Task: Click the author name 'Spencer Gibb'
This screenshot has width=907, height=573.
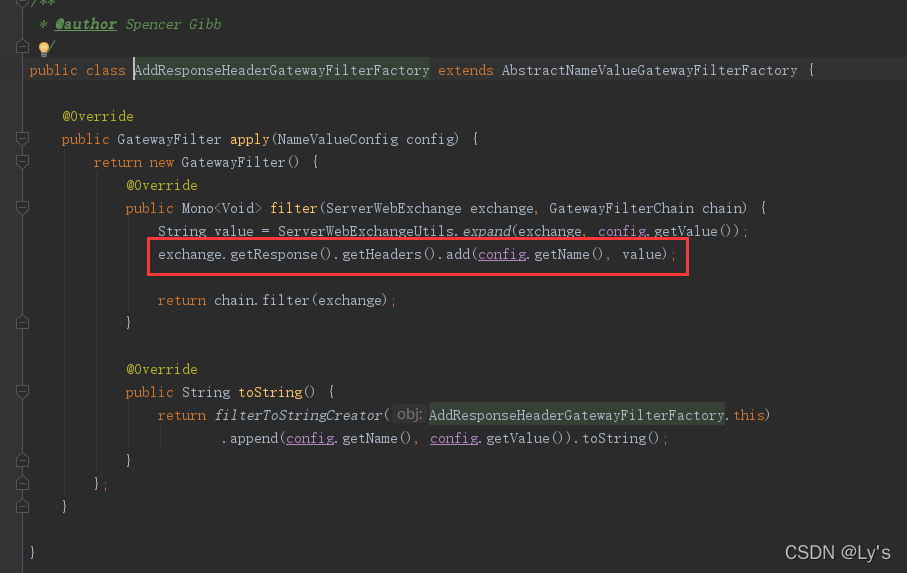Action: [x=174, y=24]
